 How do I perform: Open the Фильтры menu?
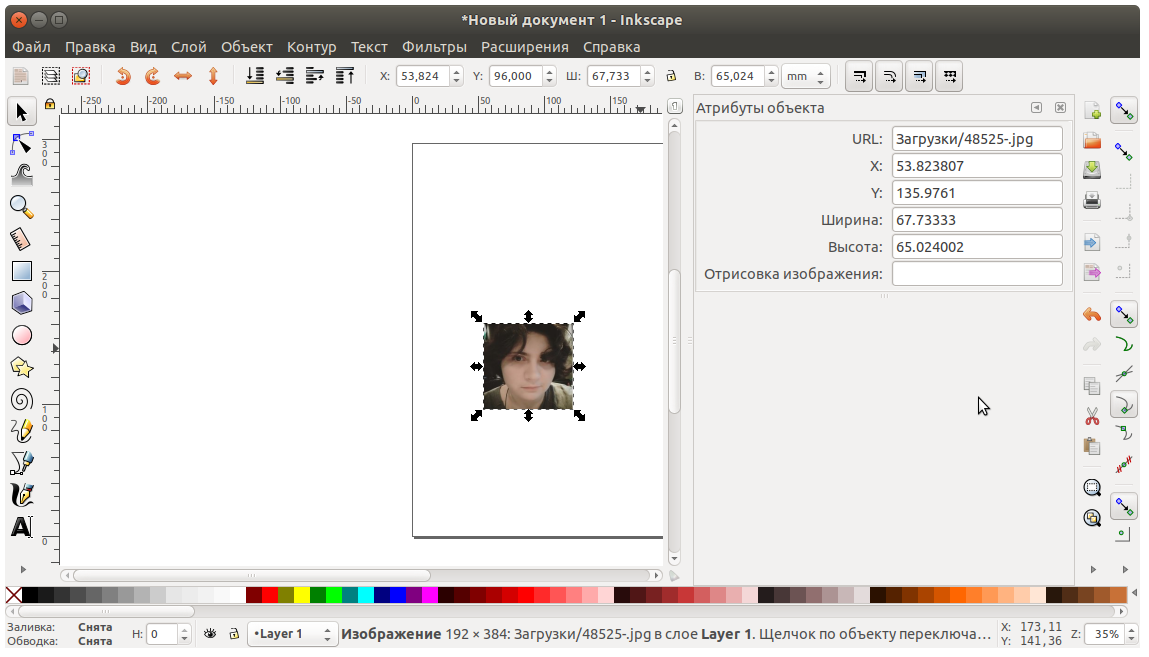(x=434, y=47)
